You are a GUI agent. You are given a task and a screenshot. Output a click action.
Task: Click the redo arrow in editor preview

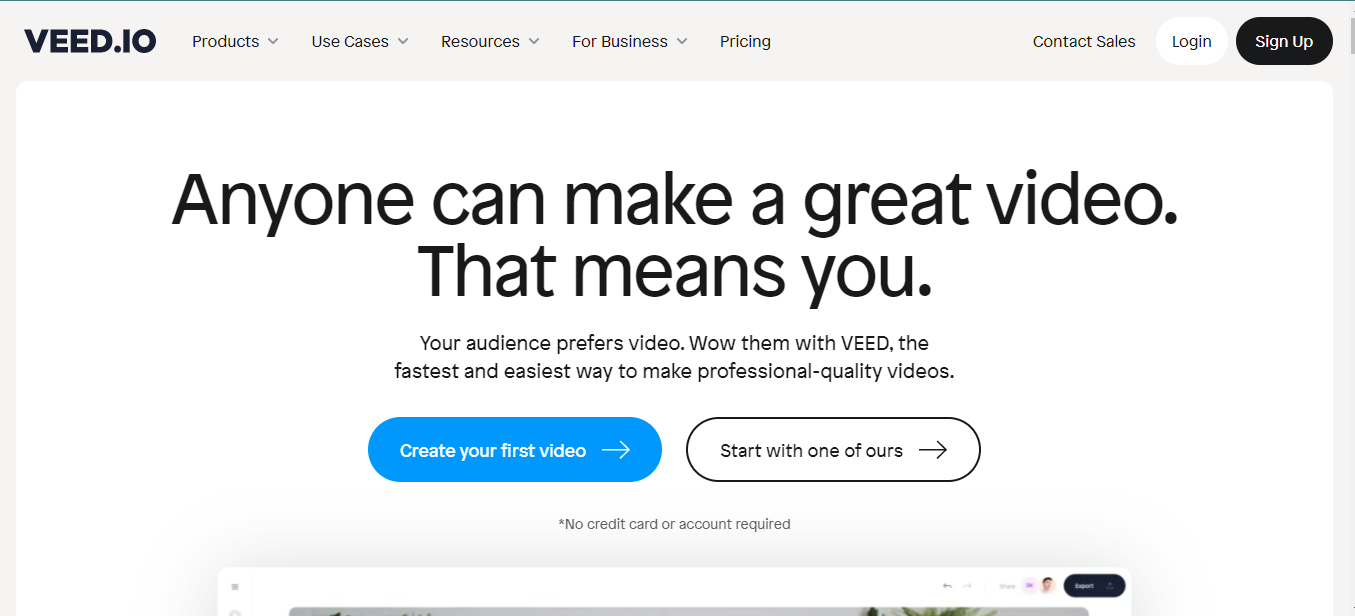[x=967, y=586]
